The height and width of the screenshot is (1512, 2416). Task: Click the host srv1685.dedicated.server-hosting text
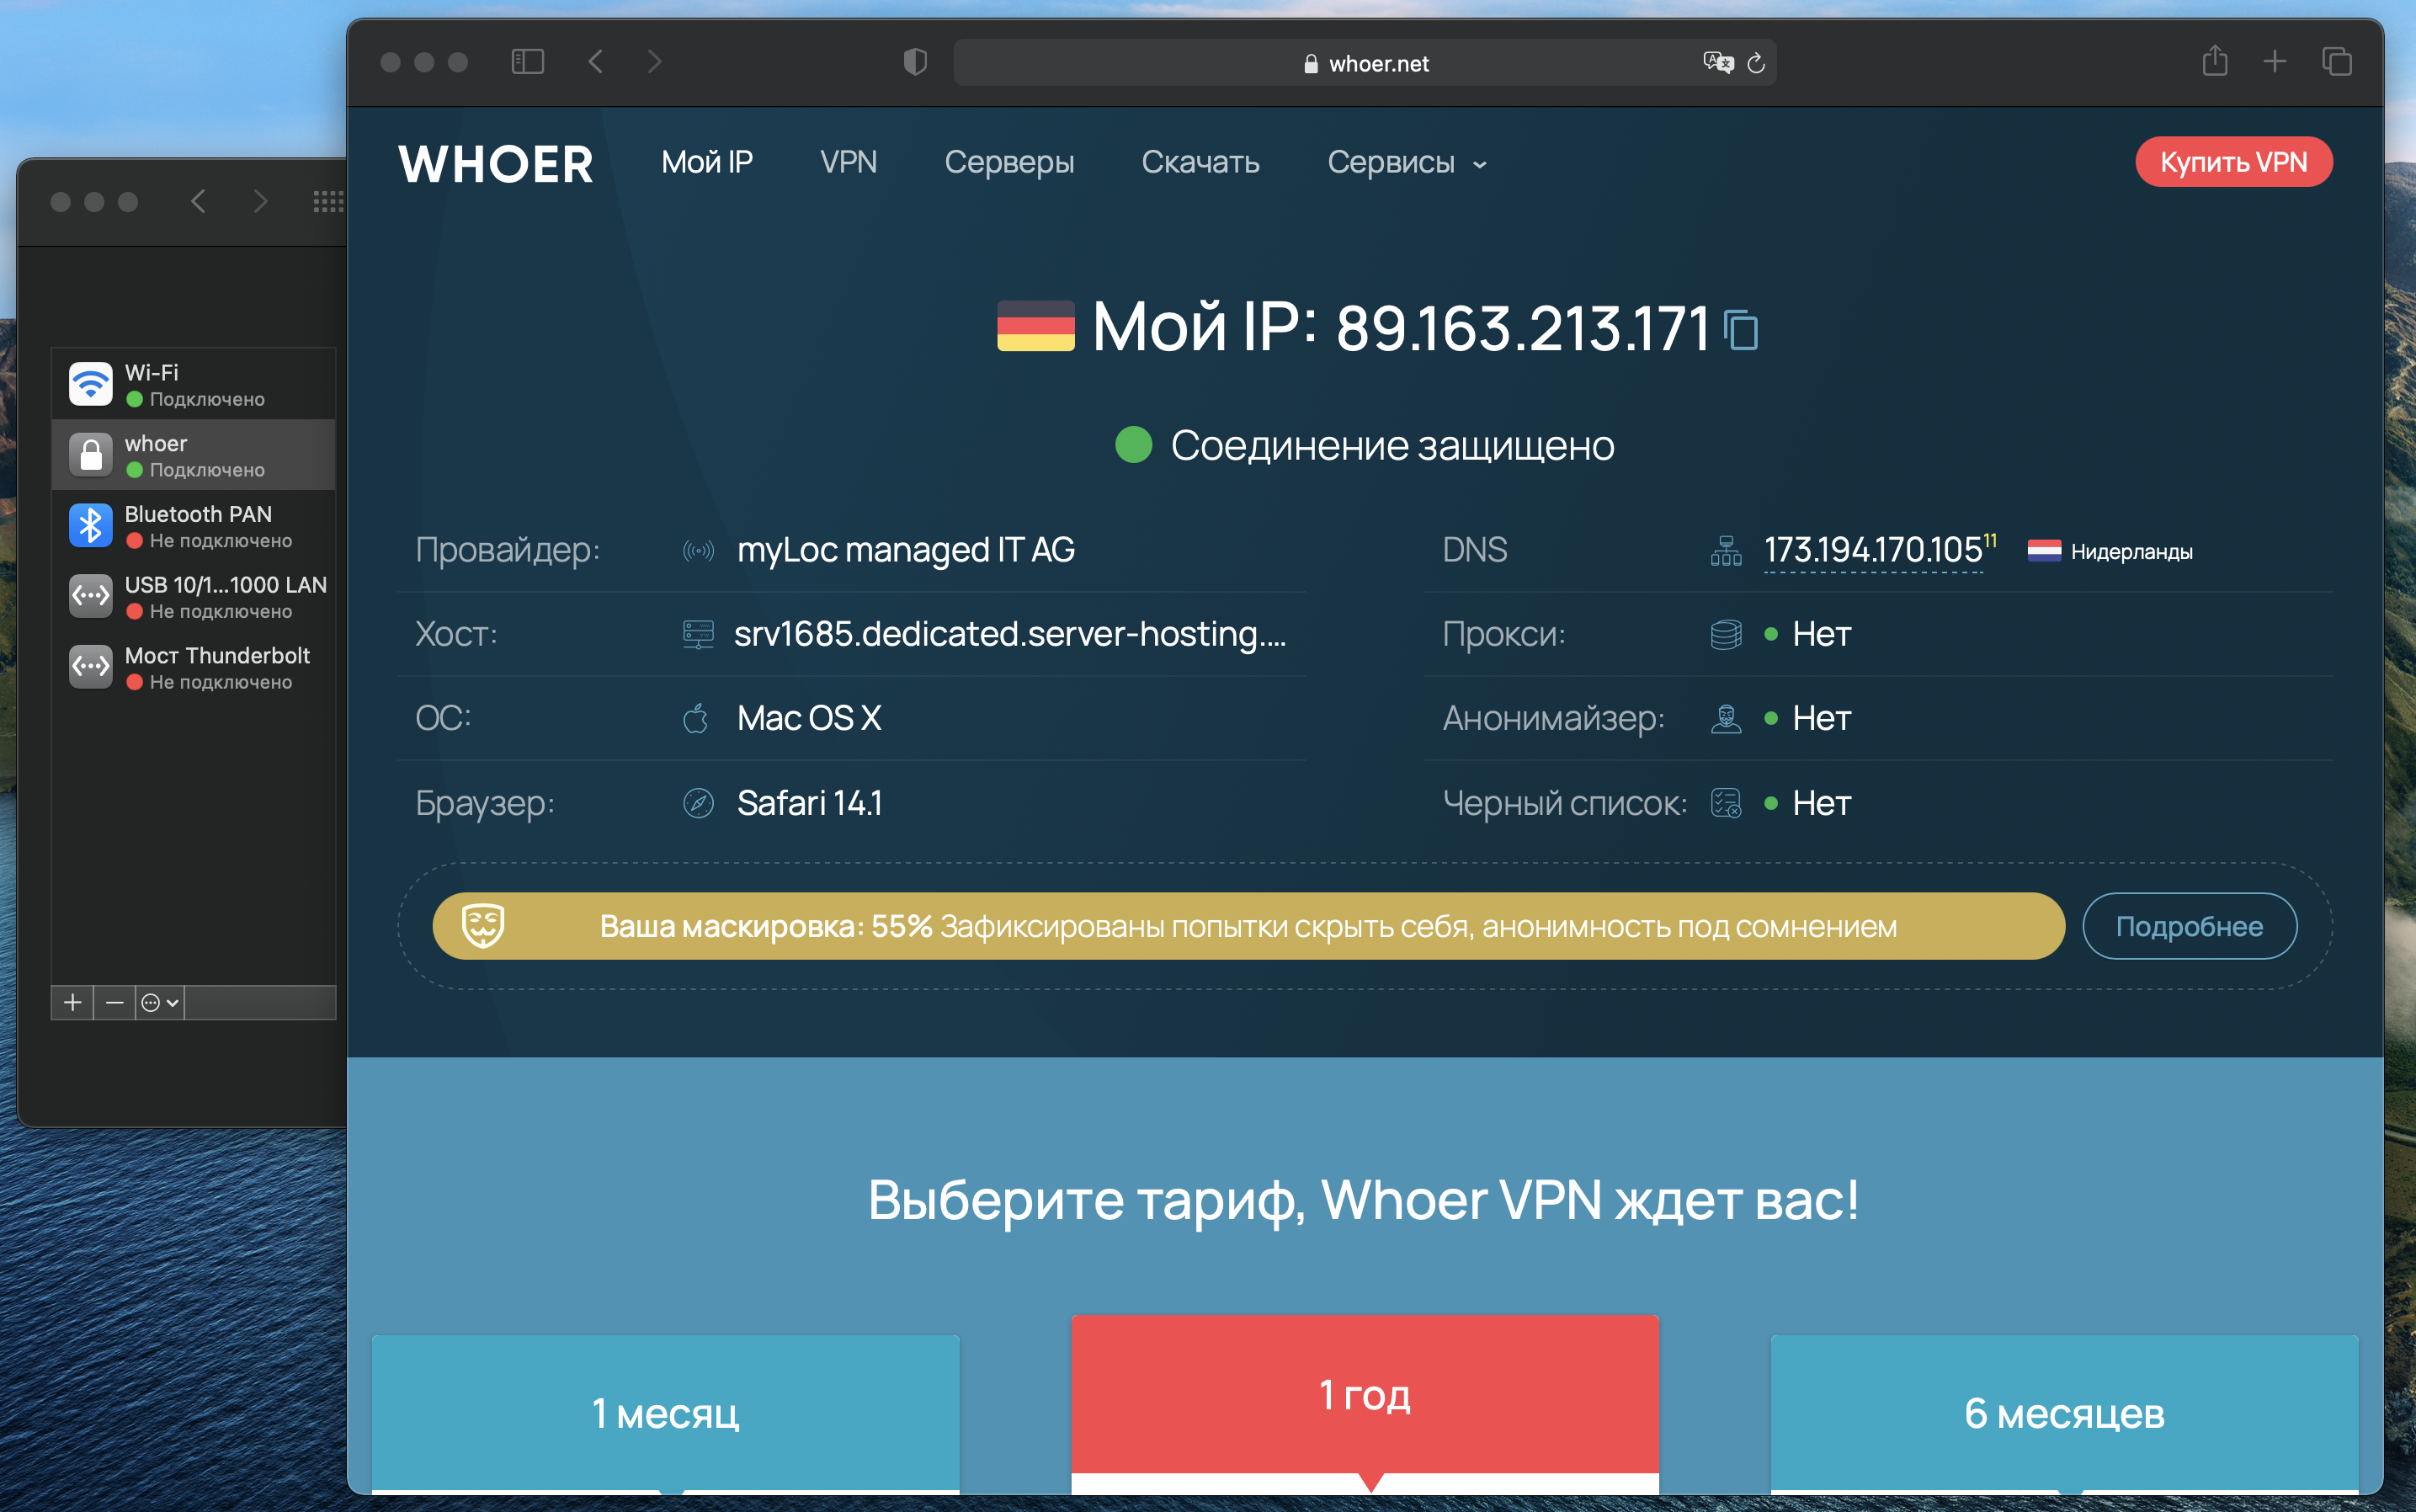(1010, 634)
